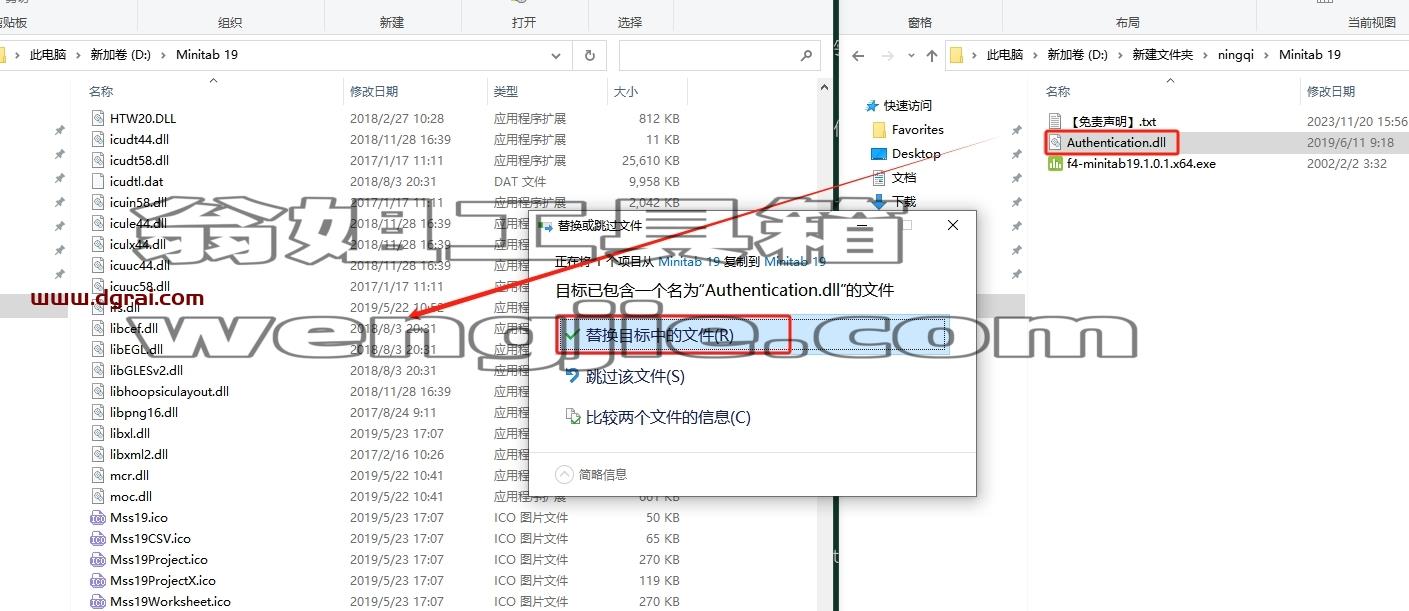1409x611 pixels.
Task: Click the mcr.dll file icon
Action: click(97, 475)
